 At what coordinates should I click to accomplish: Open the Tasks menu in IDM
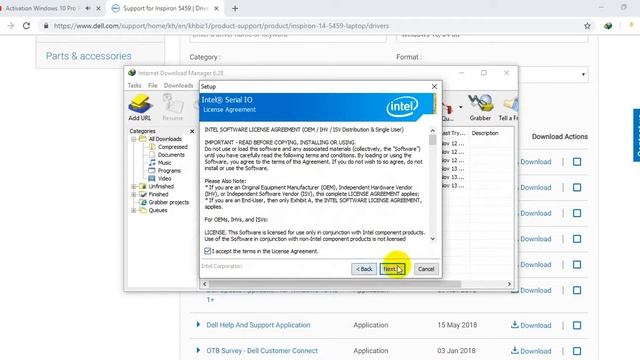pyautogui.click(x=134, y=85)
